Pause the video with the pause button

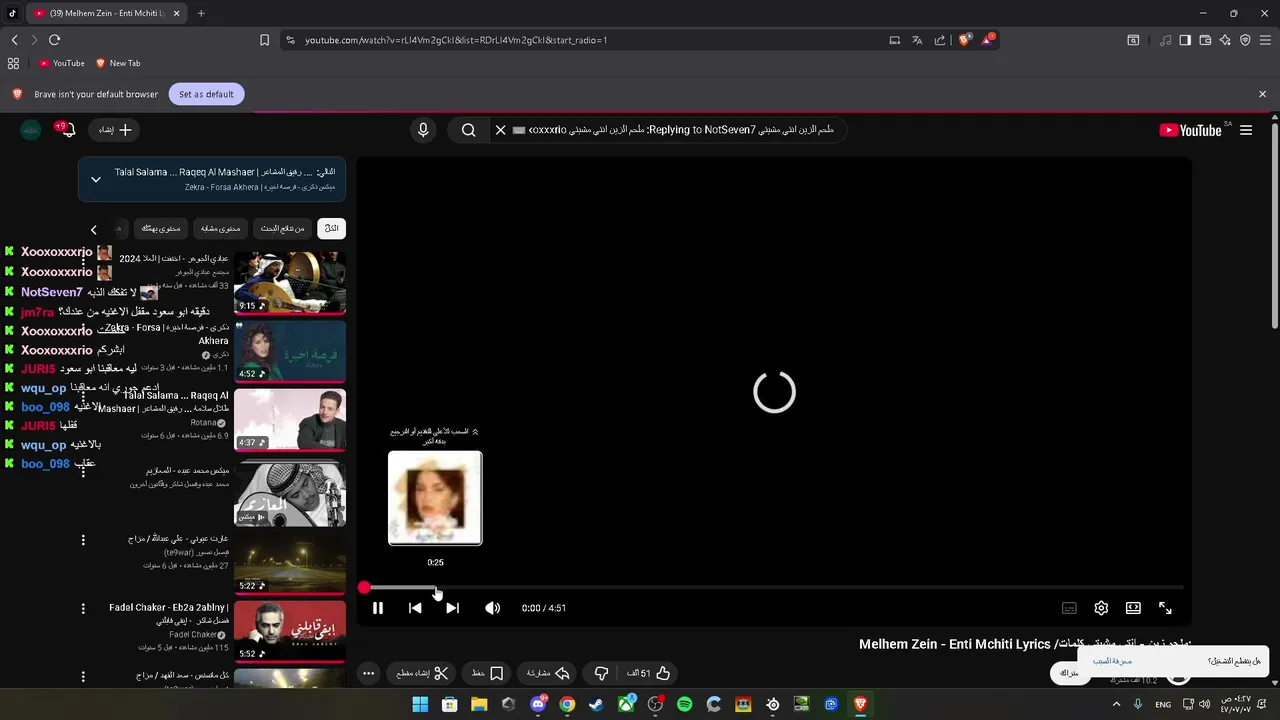coord(378,608)
